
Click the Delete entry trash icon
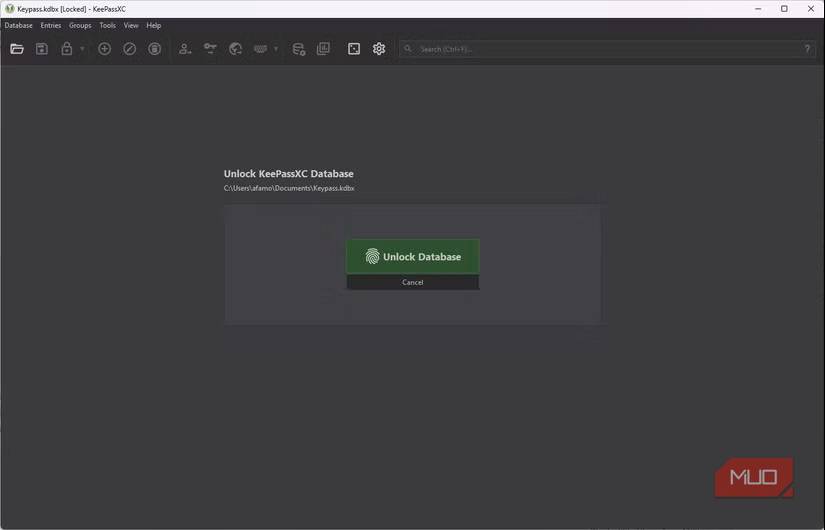pyautogui.click(x=154, y=49)
